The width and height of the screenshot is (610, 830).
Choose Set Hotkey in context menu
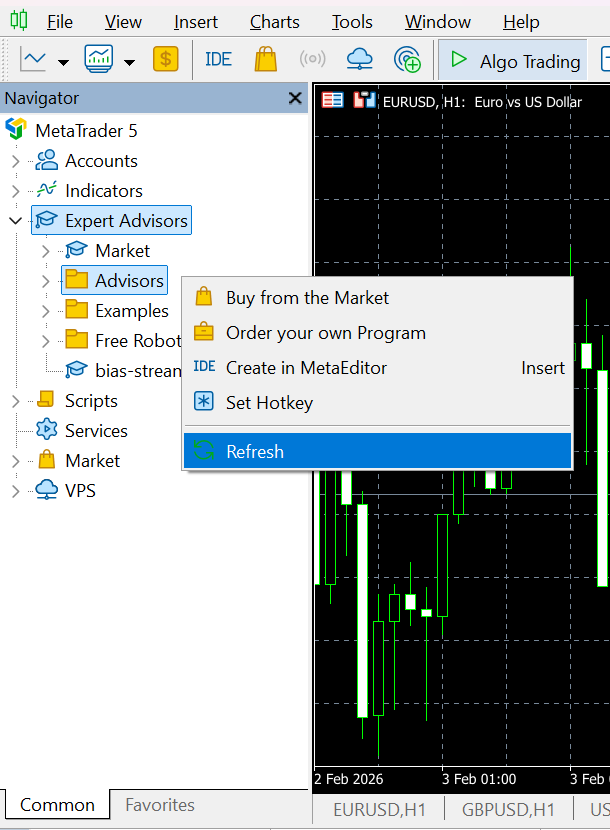pyautogui.click(x=377, y=402)
